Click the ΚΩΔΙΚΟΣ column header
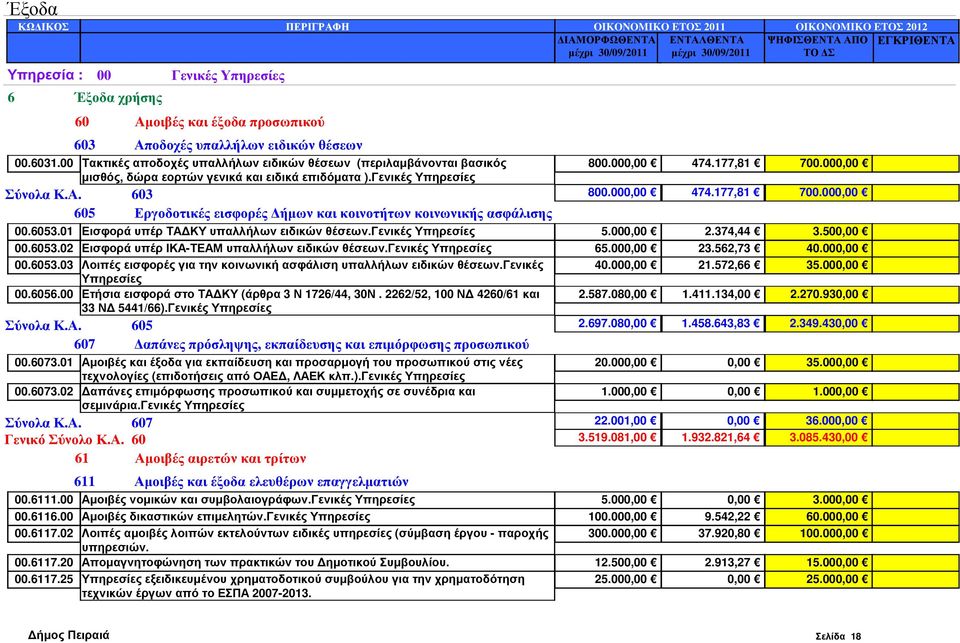Image resolution: width=960 pixels, height=643 pixels. pos(43,26)
